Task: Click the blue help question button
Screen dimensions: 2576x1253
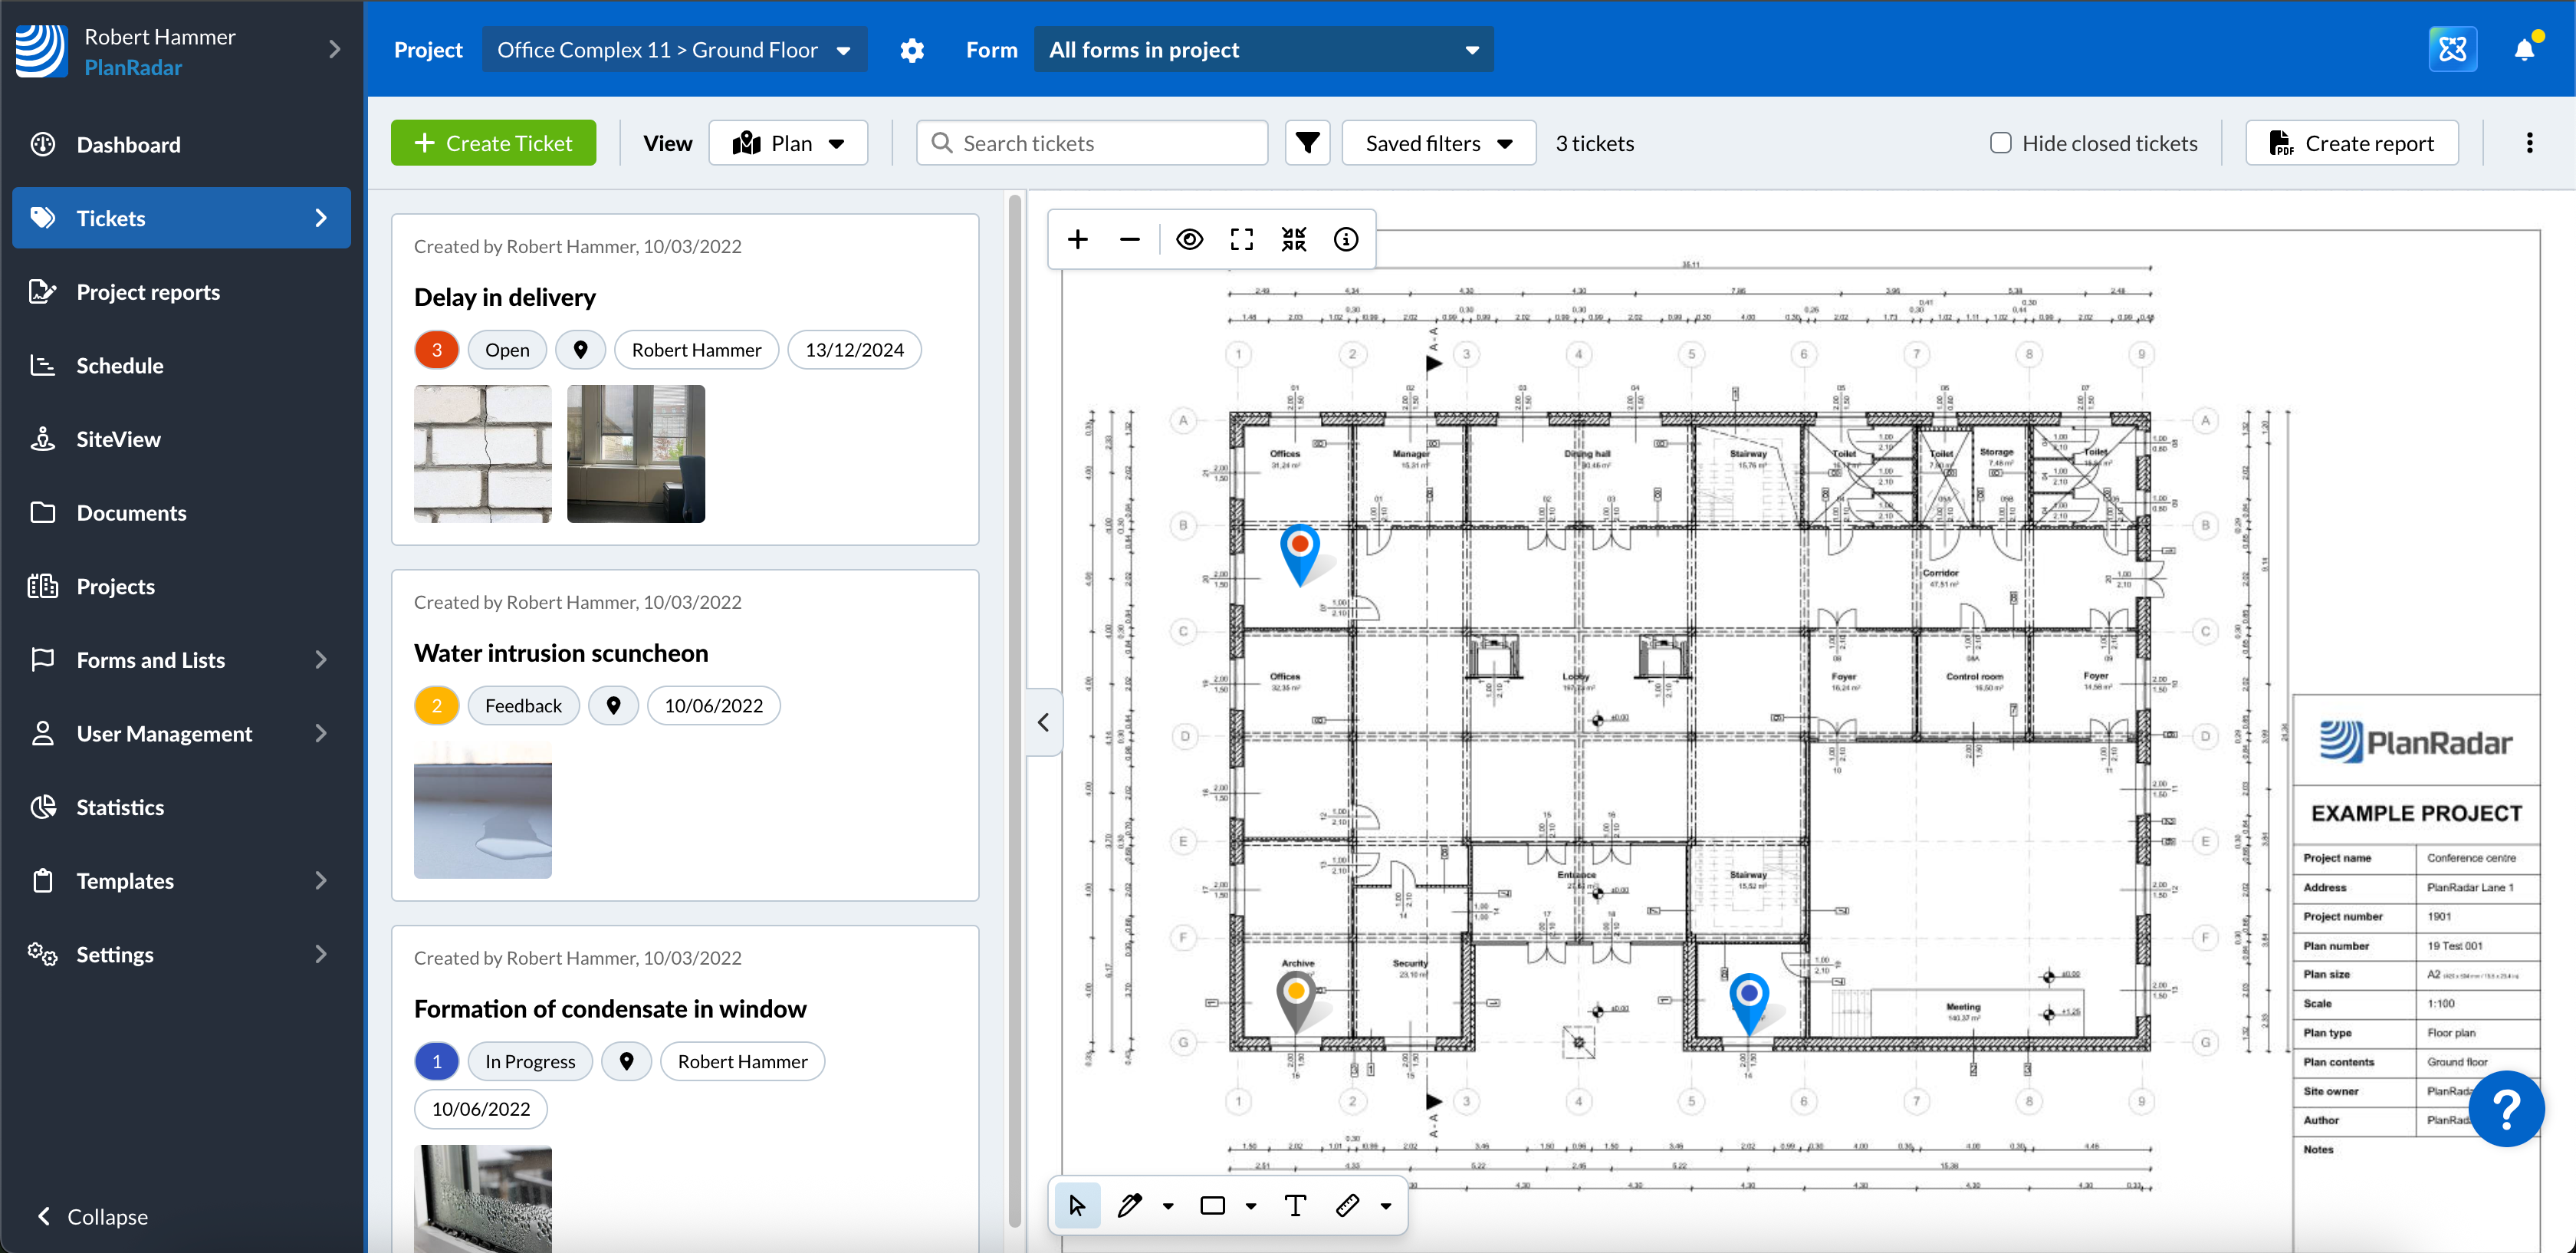Action: click(x=2505, y=1108)
